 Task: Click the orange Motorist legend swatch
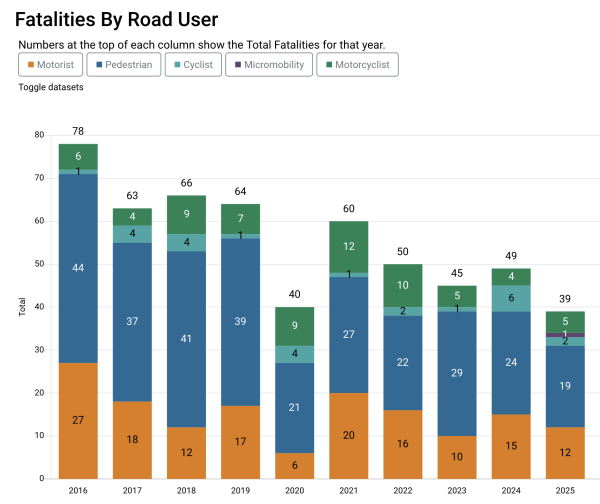tap(30, 64)
